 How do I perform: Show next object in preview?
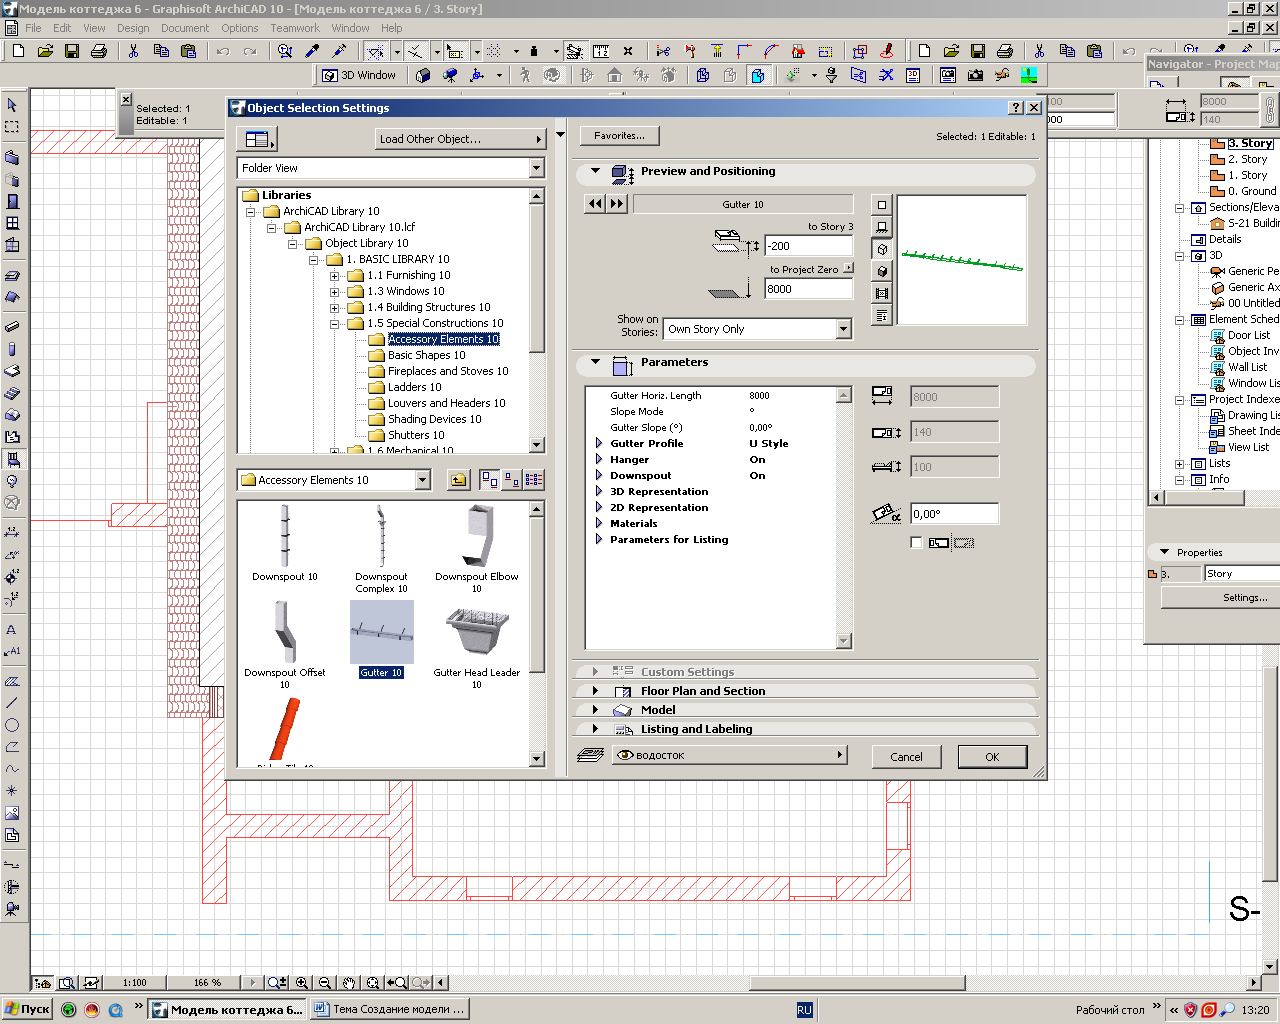(617, 204)
